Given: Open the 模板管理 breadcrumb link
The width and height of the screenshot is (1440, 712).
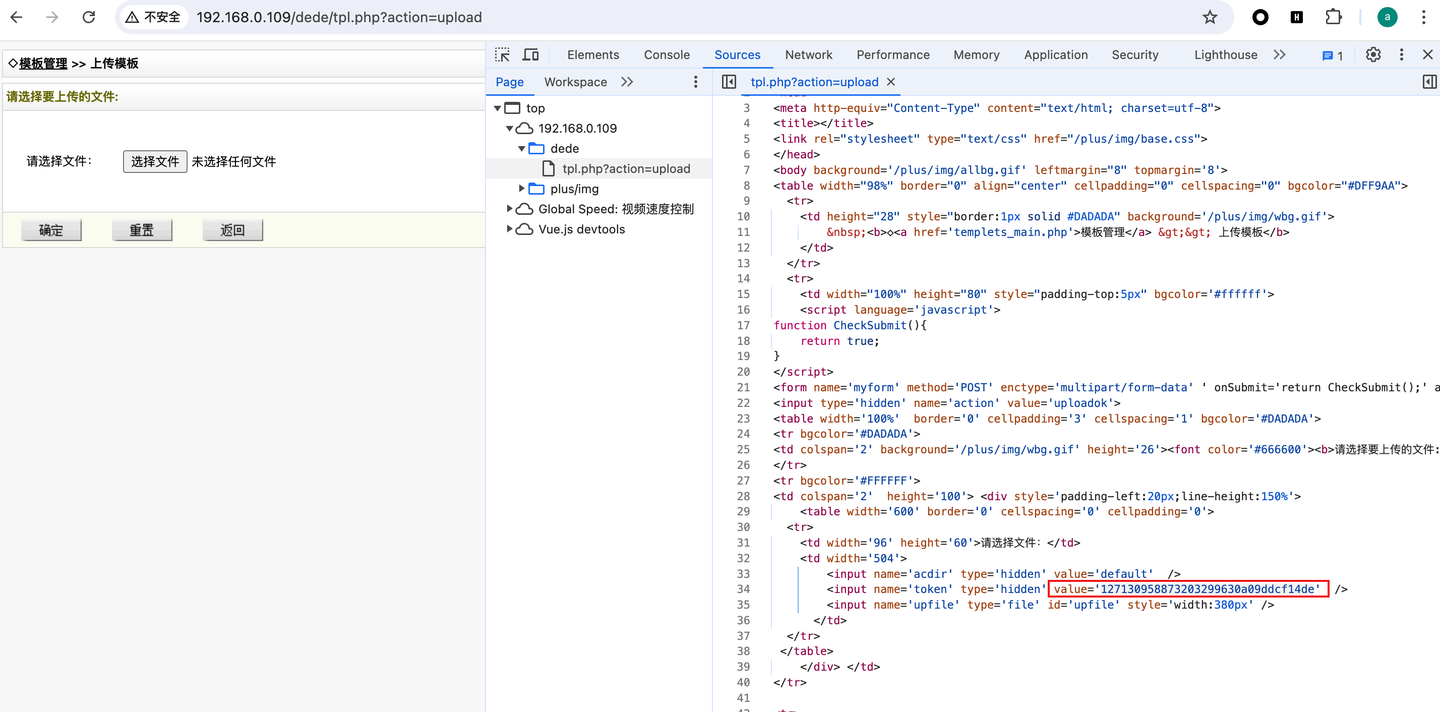Looking at the screenshot, I should tap(43, 63).
